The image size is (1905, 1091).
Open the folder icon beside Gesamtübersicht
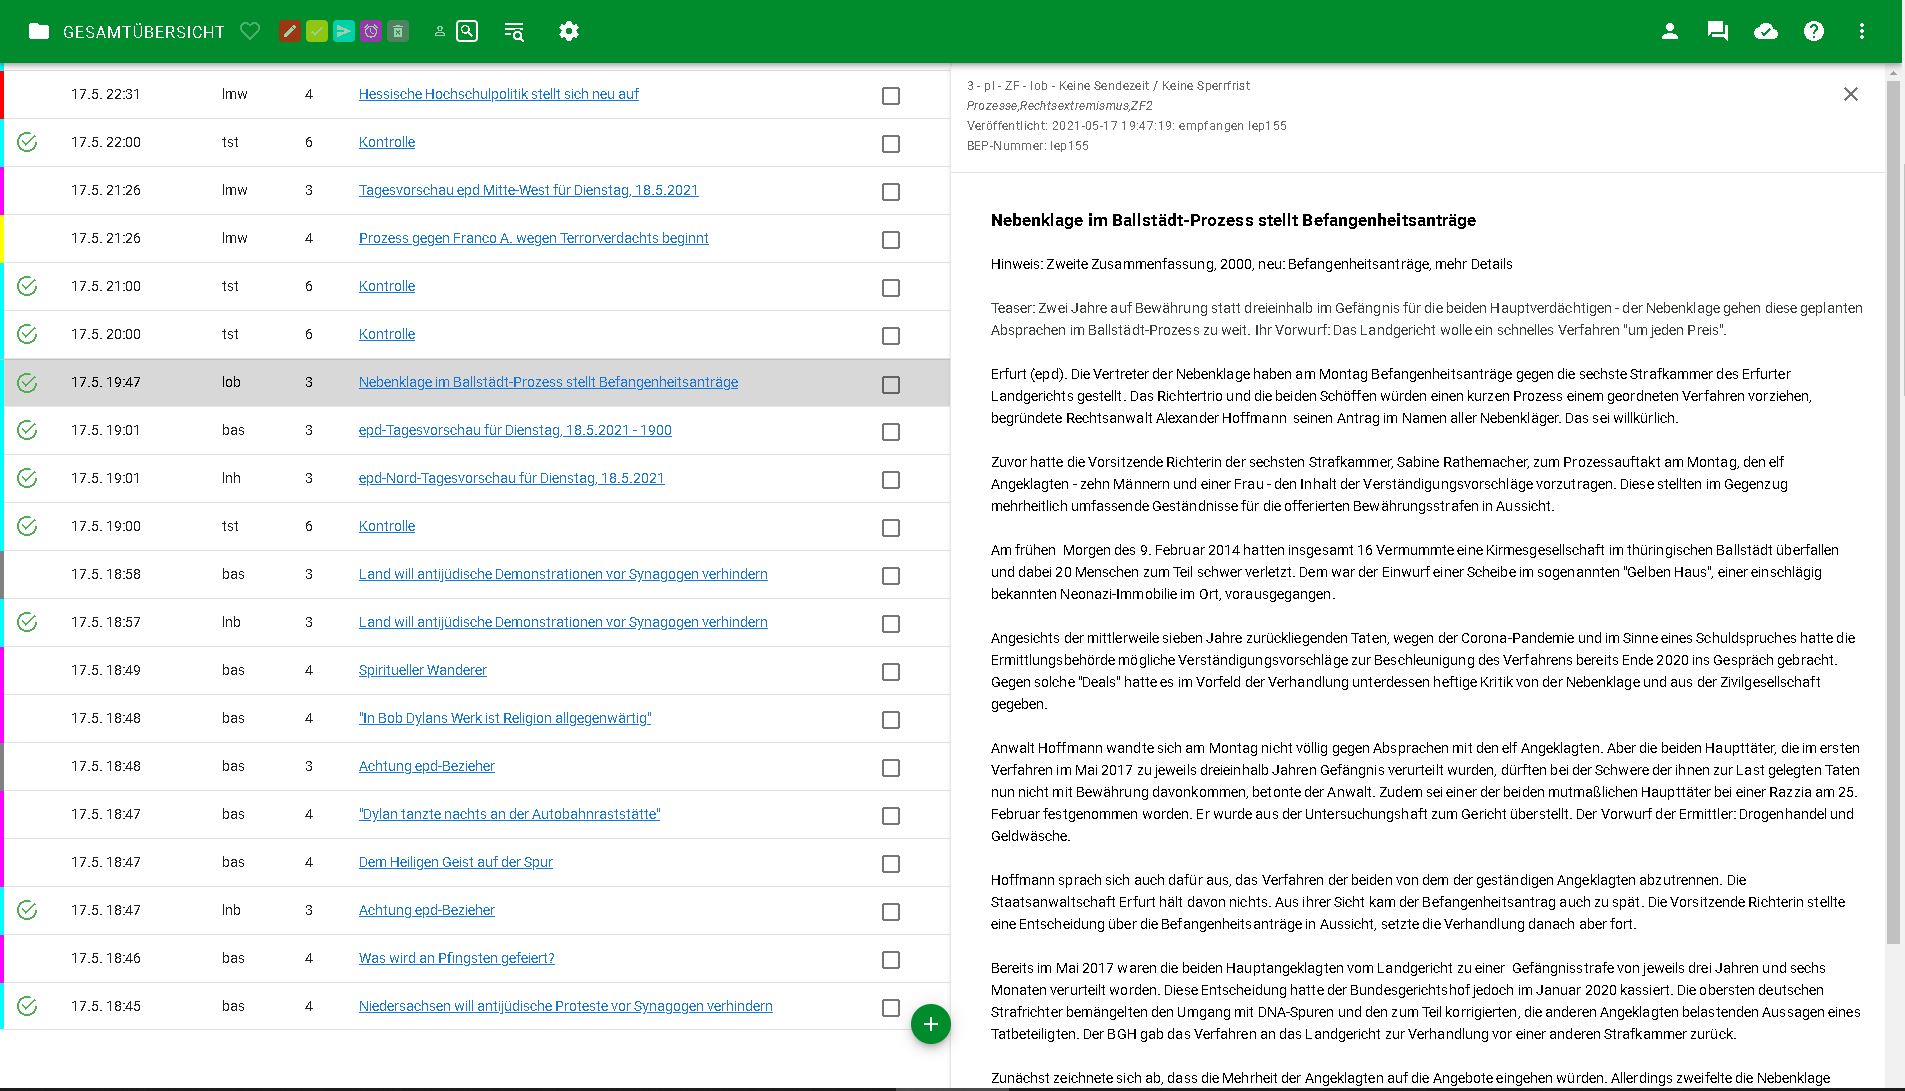[x=39, y=31]
